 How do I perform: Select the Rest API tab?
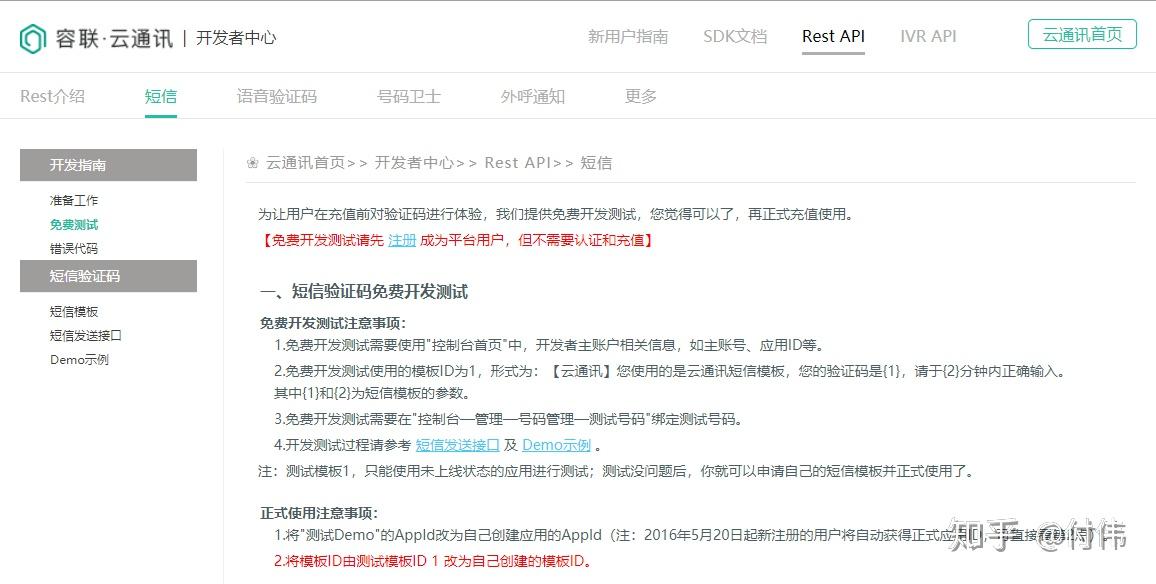point(833,37)
